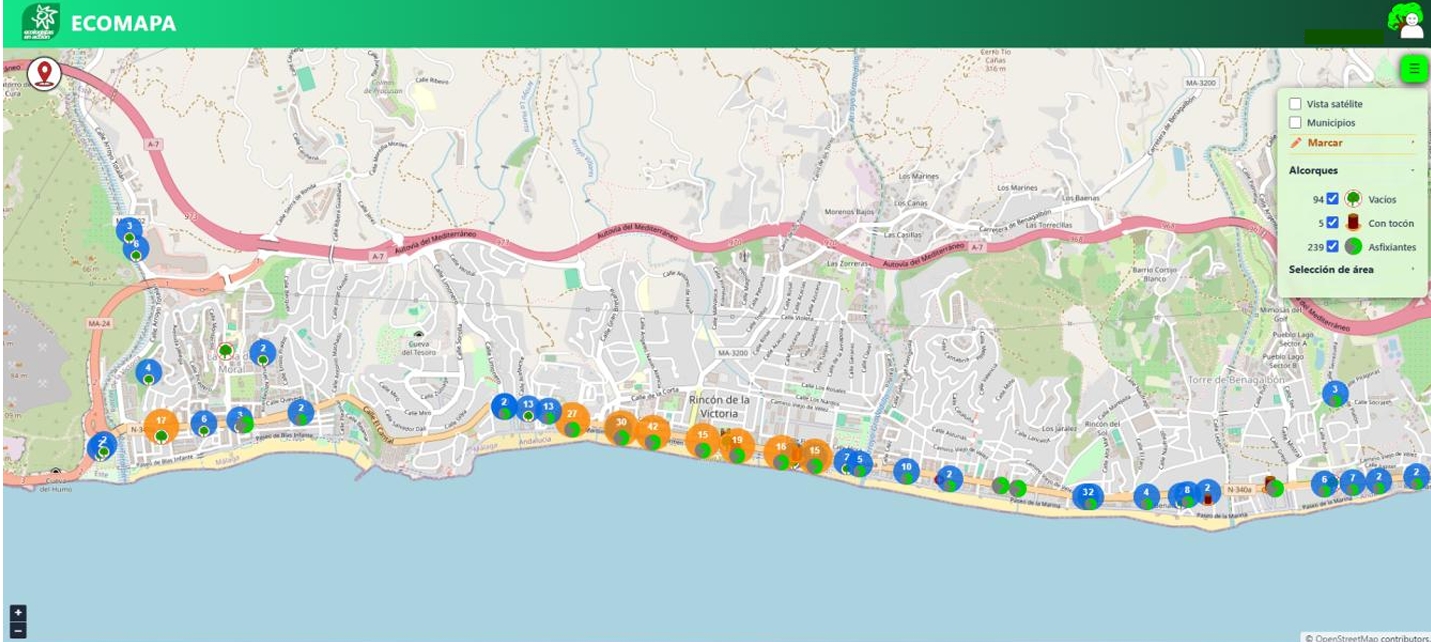Uncheck the Vacíos alcorques checkbox
Viewport: 1431px width, 642px height.
pyautogui.click(x=1332, y=199)
